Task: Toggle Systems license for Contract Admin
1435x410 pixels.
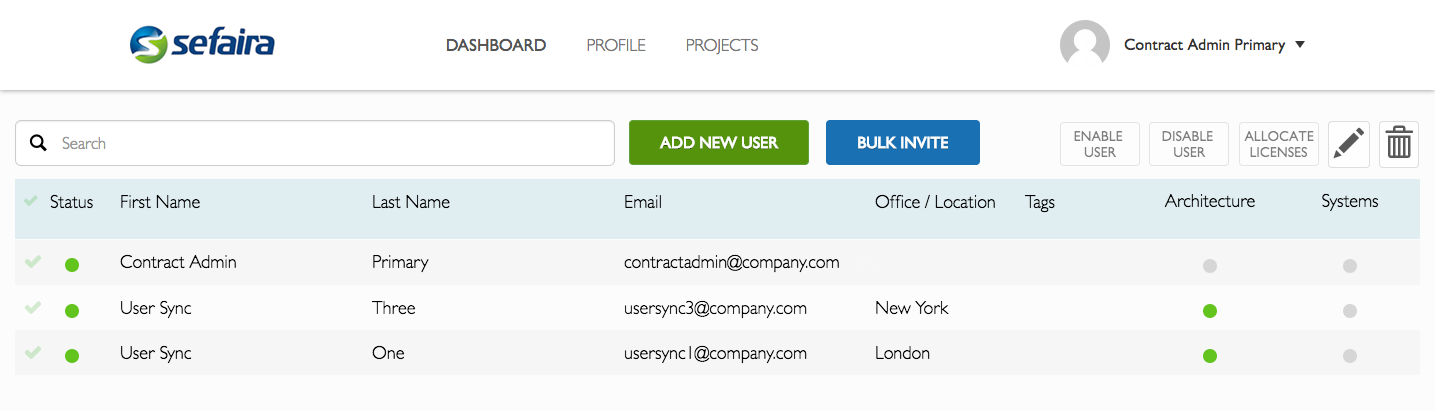Action: 1350,266
